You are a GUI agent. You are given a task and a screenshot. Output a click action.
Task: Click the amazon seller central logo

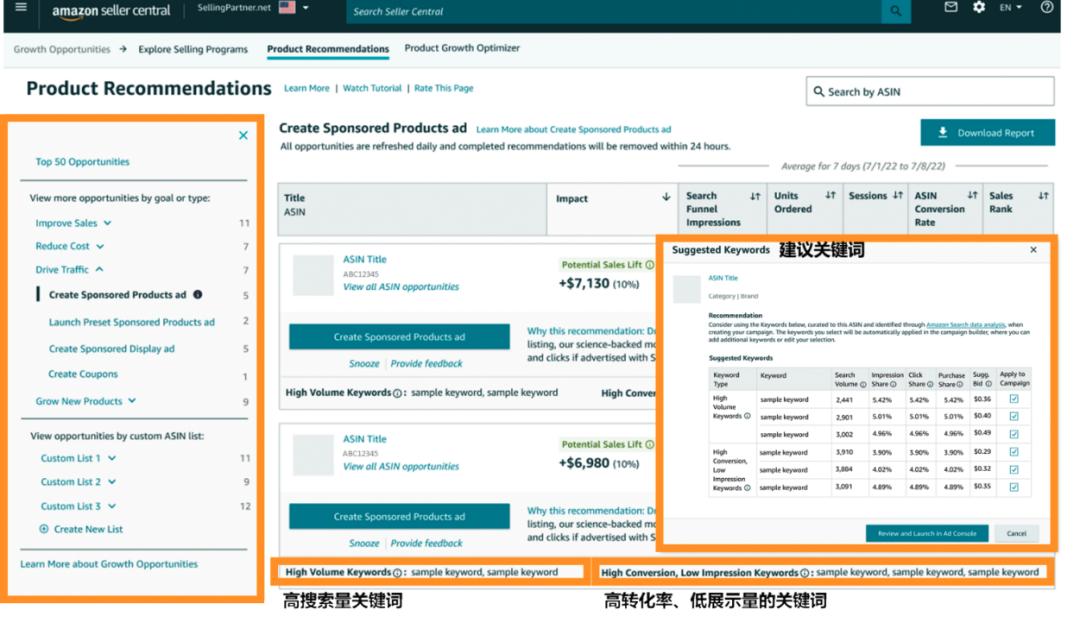(111, 11)
